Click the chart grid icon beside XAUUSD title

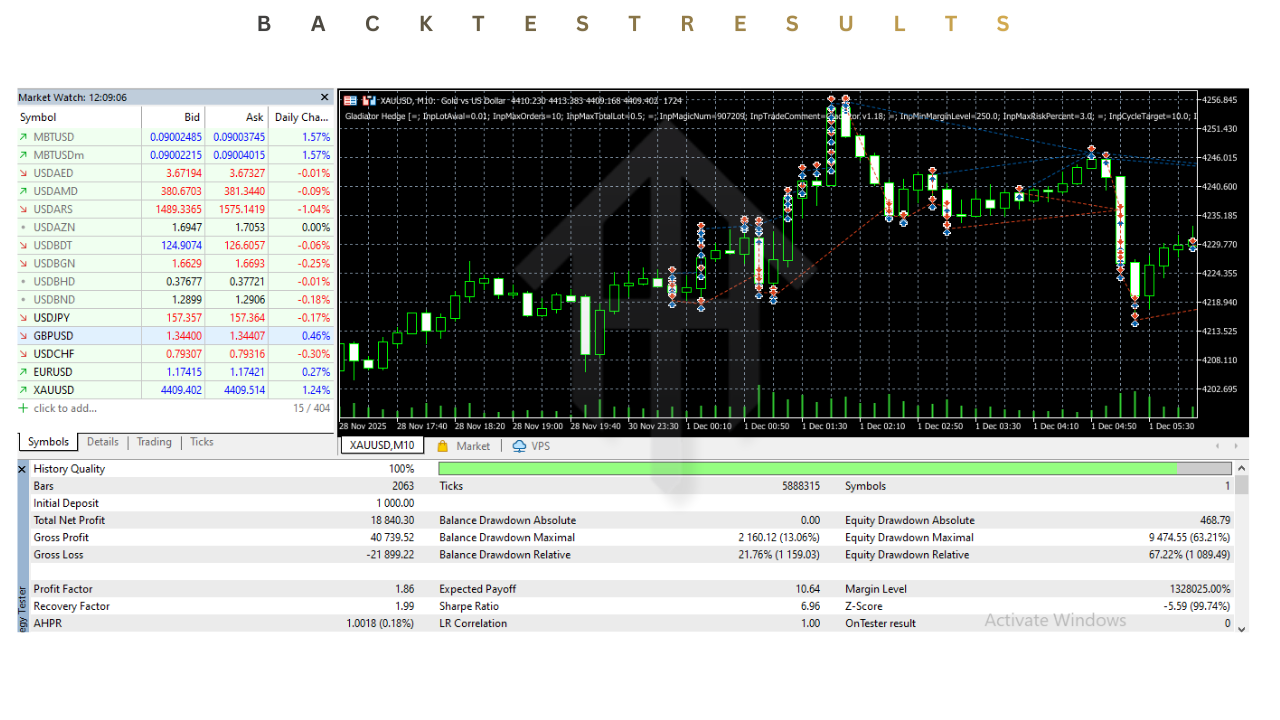point(350,100)
